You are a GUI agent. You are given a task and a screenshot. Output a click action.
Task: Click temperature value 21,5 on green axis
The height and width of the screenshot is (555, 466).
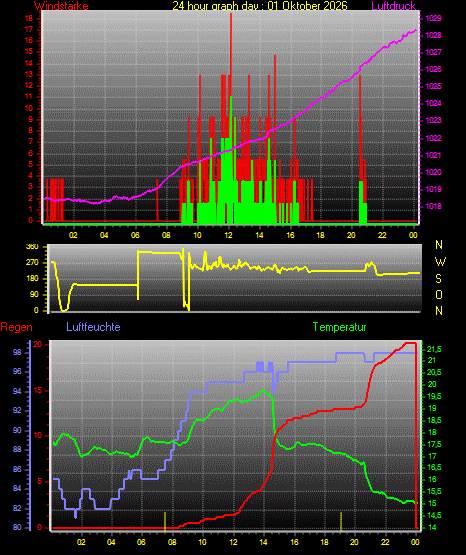point(434,350)
